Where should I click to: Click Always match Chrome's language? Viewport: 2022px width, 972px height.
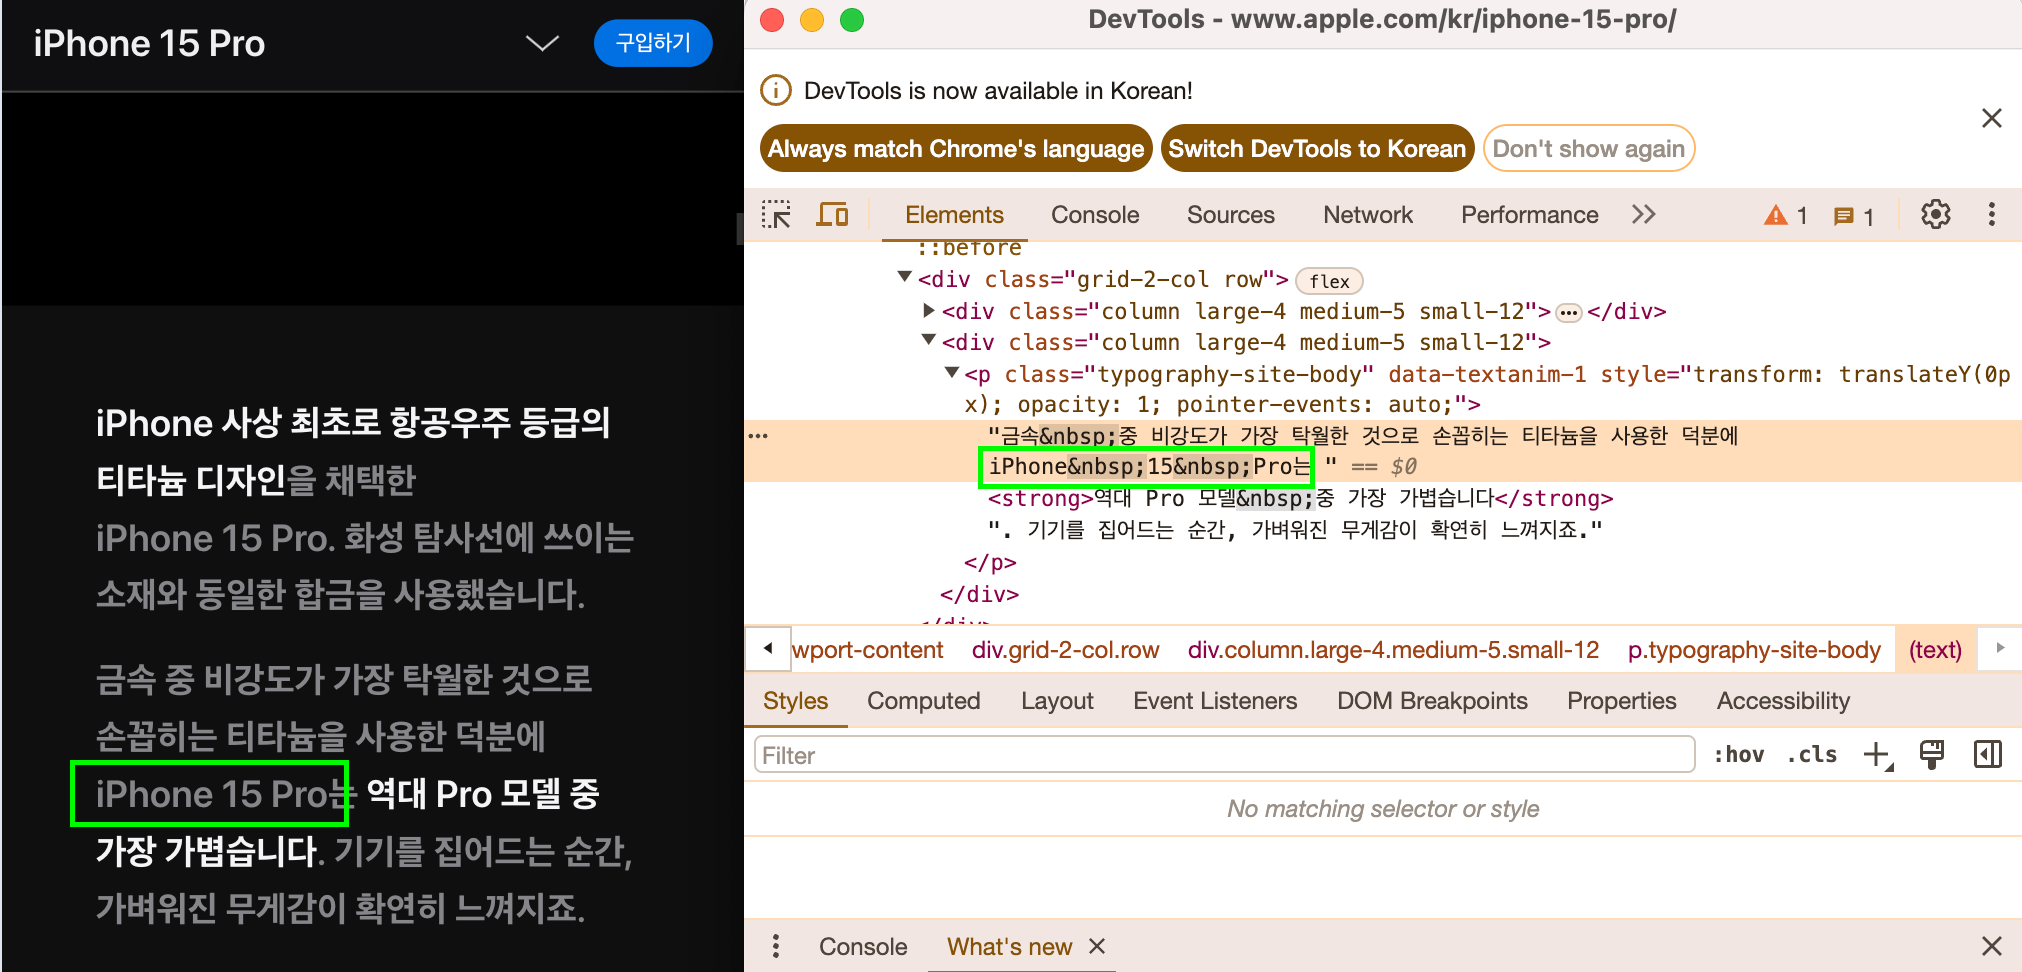956,148
